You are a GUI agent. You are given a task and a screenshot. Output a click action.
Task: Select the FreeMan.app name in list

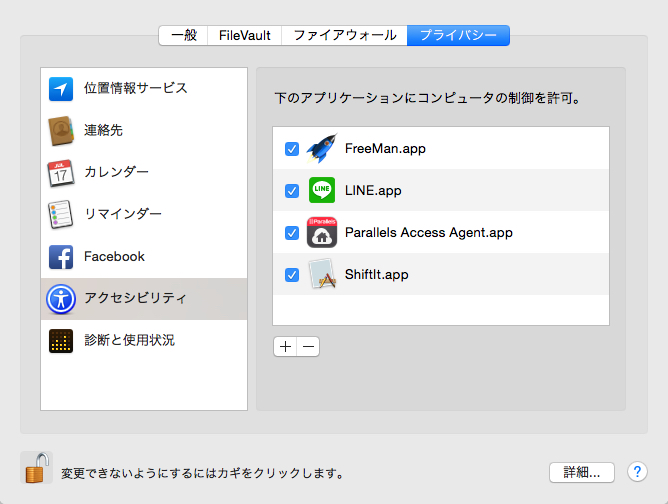(385, 149)
